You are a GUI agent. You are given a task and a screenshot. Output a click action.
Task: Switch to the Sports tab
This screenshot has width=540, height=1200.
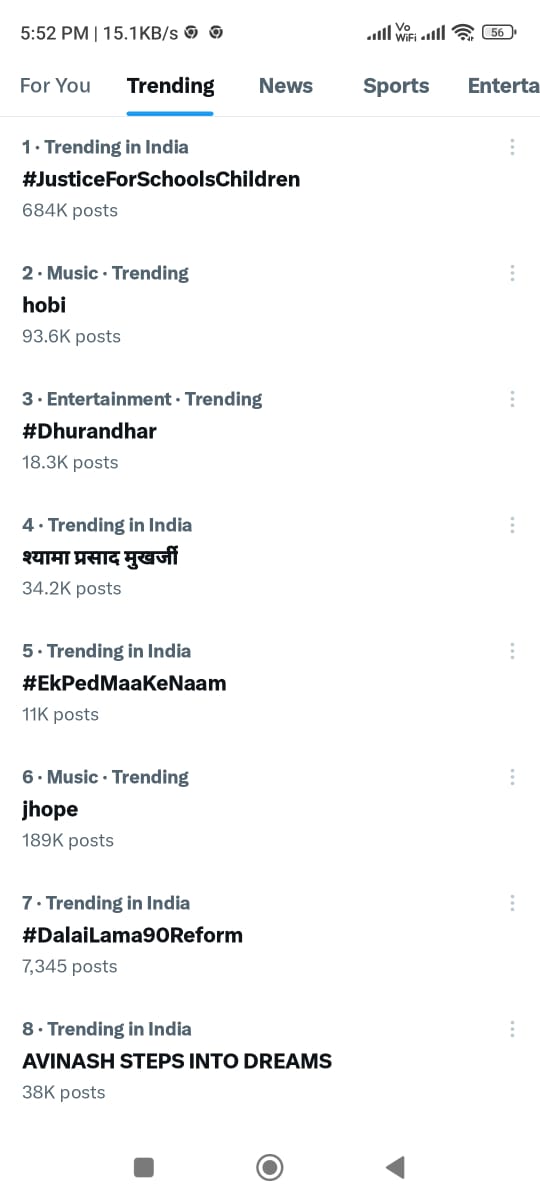396,86
